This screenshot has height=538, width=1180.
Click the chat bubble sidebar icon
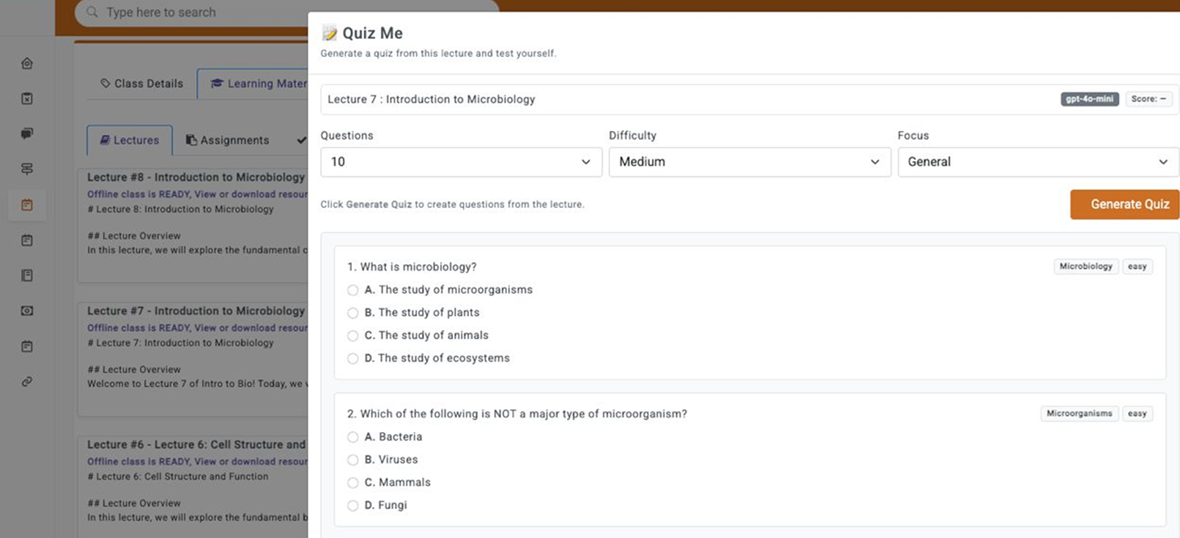click(27, 133)
